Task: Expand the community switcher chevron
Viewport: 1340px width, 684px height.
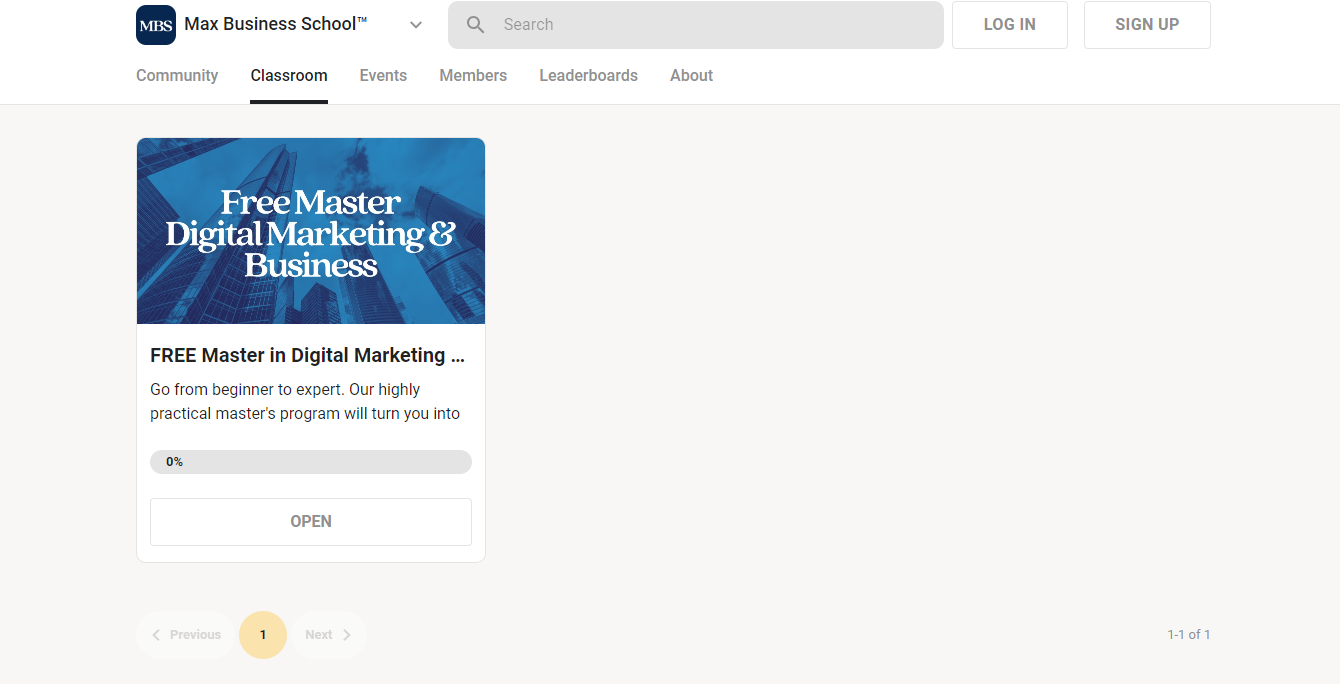Action: point(416,25)
